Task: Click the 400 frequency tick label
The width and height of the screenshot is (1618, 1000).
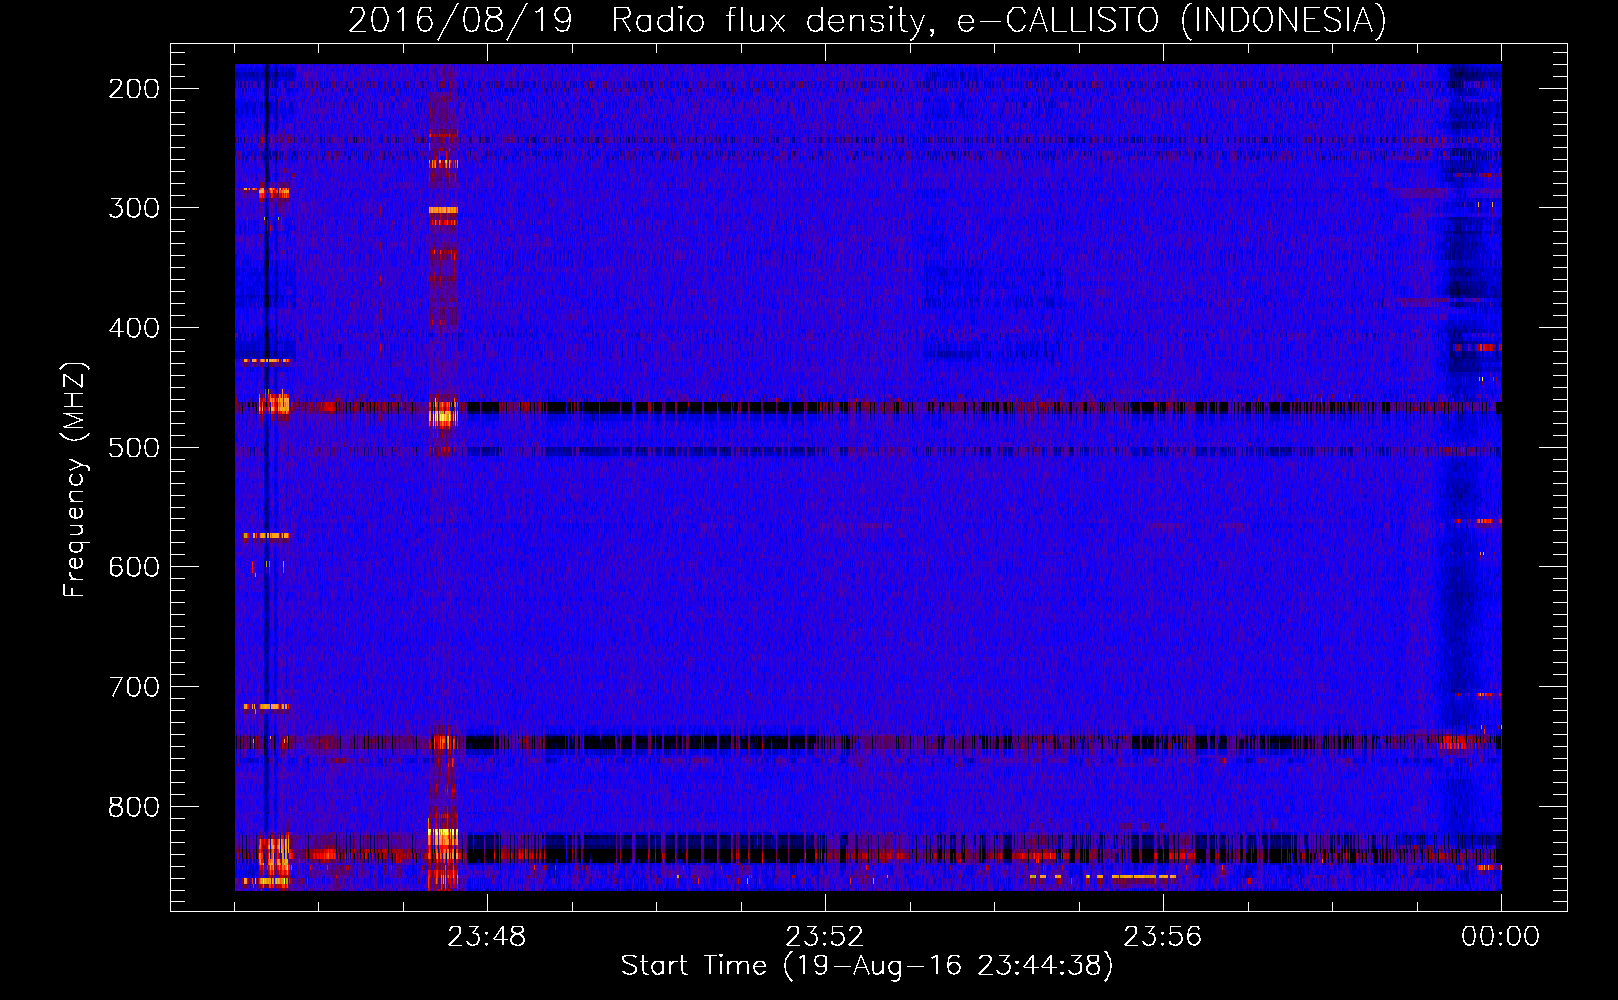Action: pos(134,328)
